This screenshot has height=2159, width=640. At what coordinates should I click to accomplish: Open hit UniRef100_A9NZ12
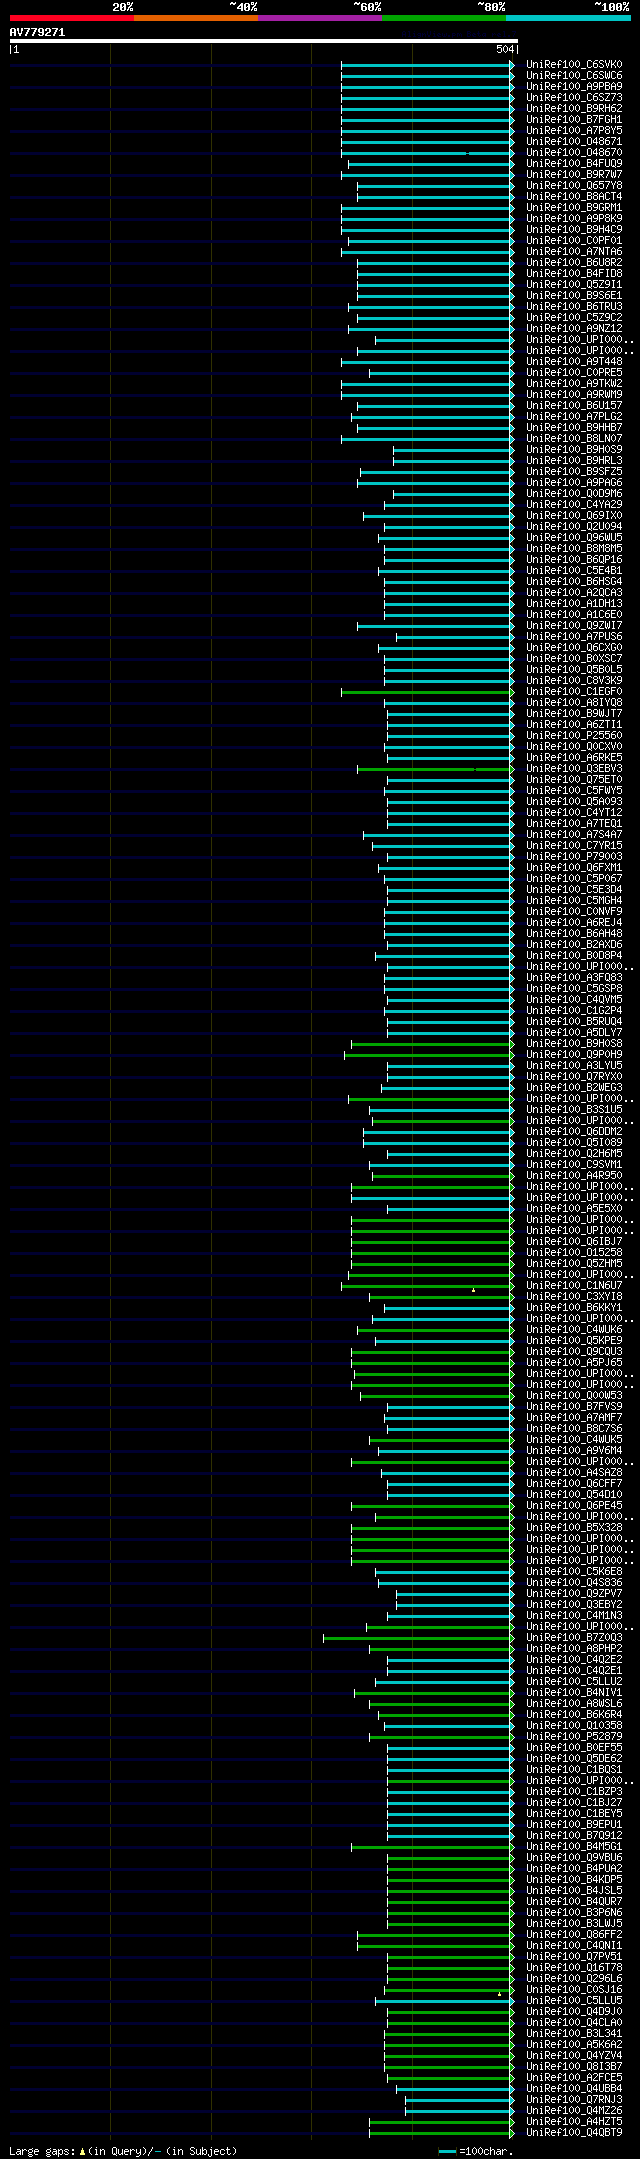click(574, 328)
